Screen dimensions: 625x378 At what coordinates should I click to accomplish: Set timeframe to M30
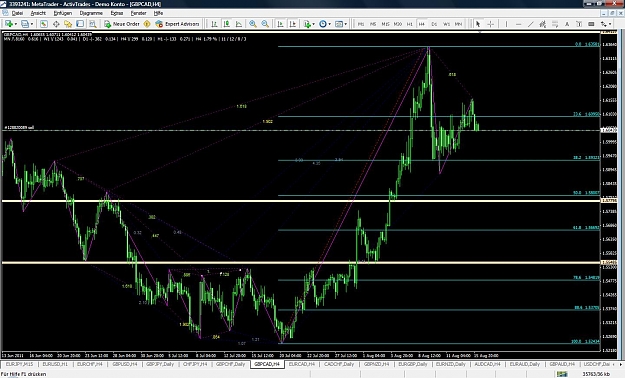(x=398, y=24)
